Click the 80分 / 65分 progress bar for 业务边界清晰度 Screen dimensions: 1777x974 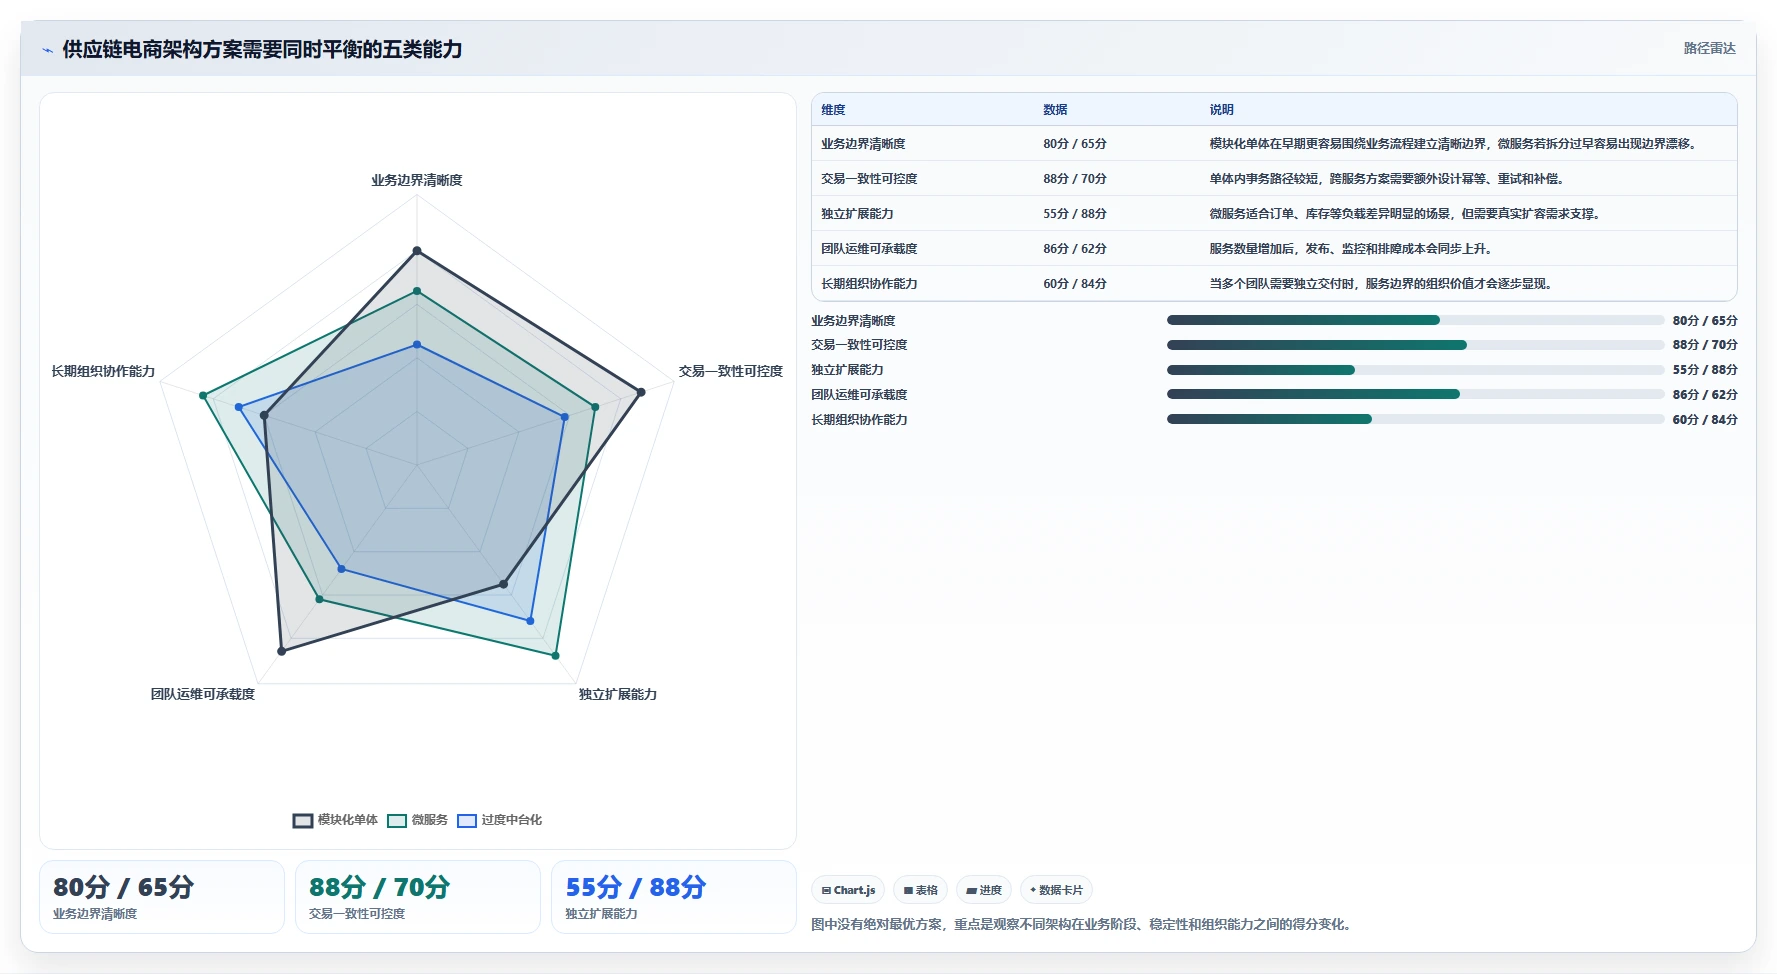pyautogui.click(x=1415, y=320)
